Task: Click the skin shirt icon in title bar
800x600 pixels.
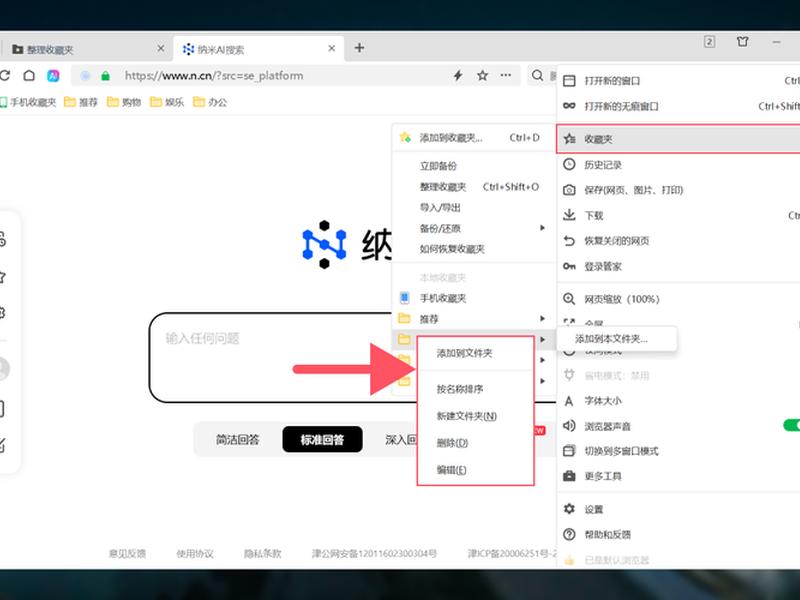Action: pos(742,41)
